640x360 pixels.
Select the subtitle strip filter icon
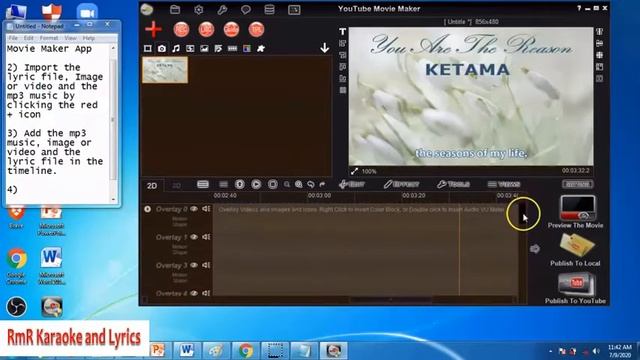pos(232,49)
